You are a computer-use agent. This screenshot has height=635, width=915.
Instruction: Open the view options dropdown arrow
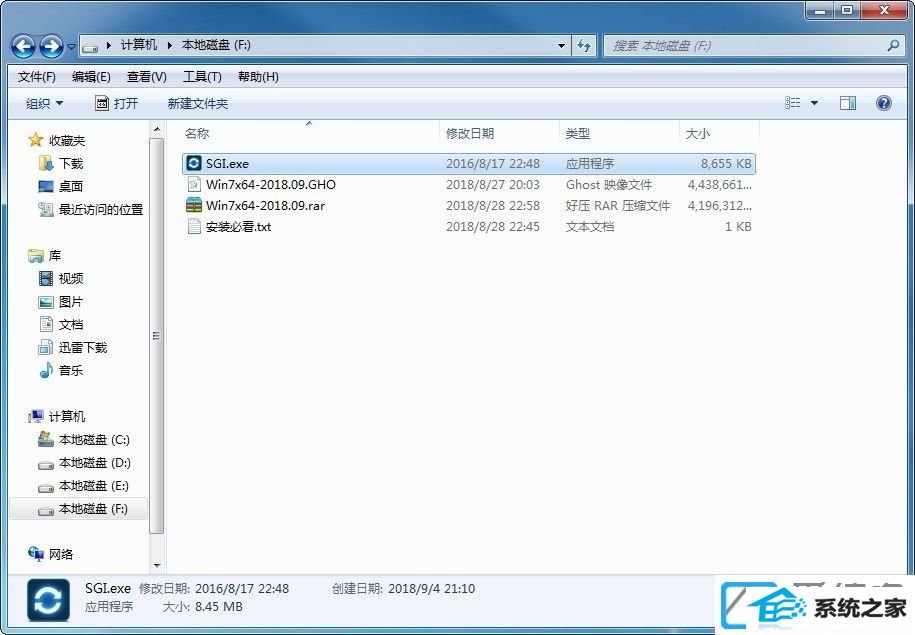coord(814,103)
